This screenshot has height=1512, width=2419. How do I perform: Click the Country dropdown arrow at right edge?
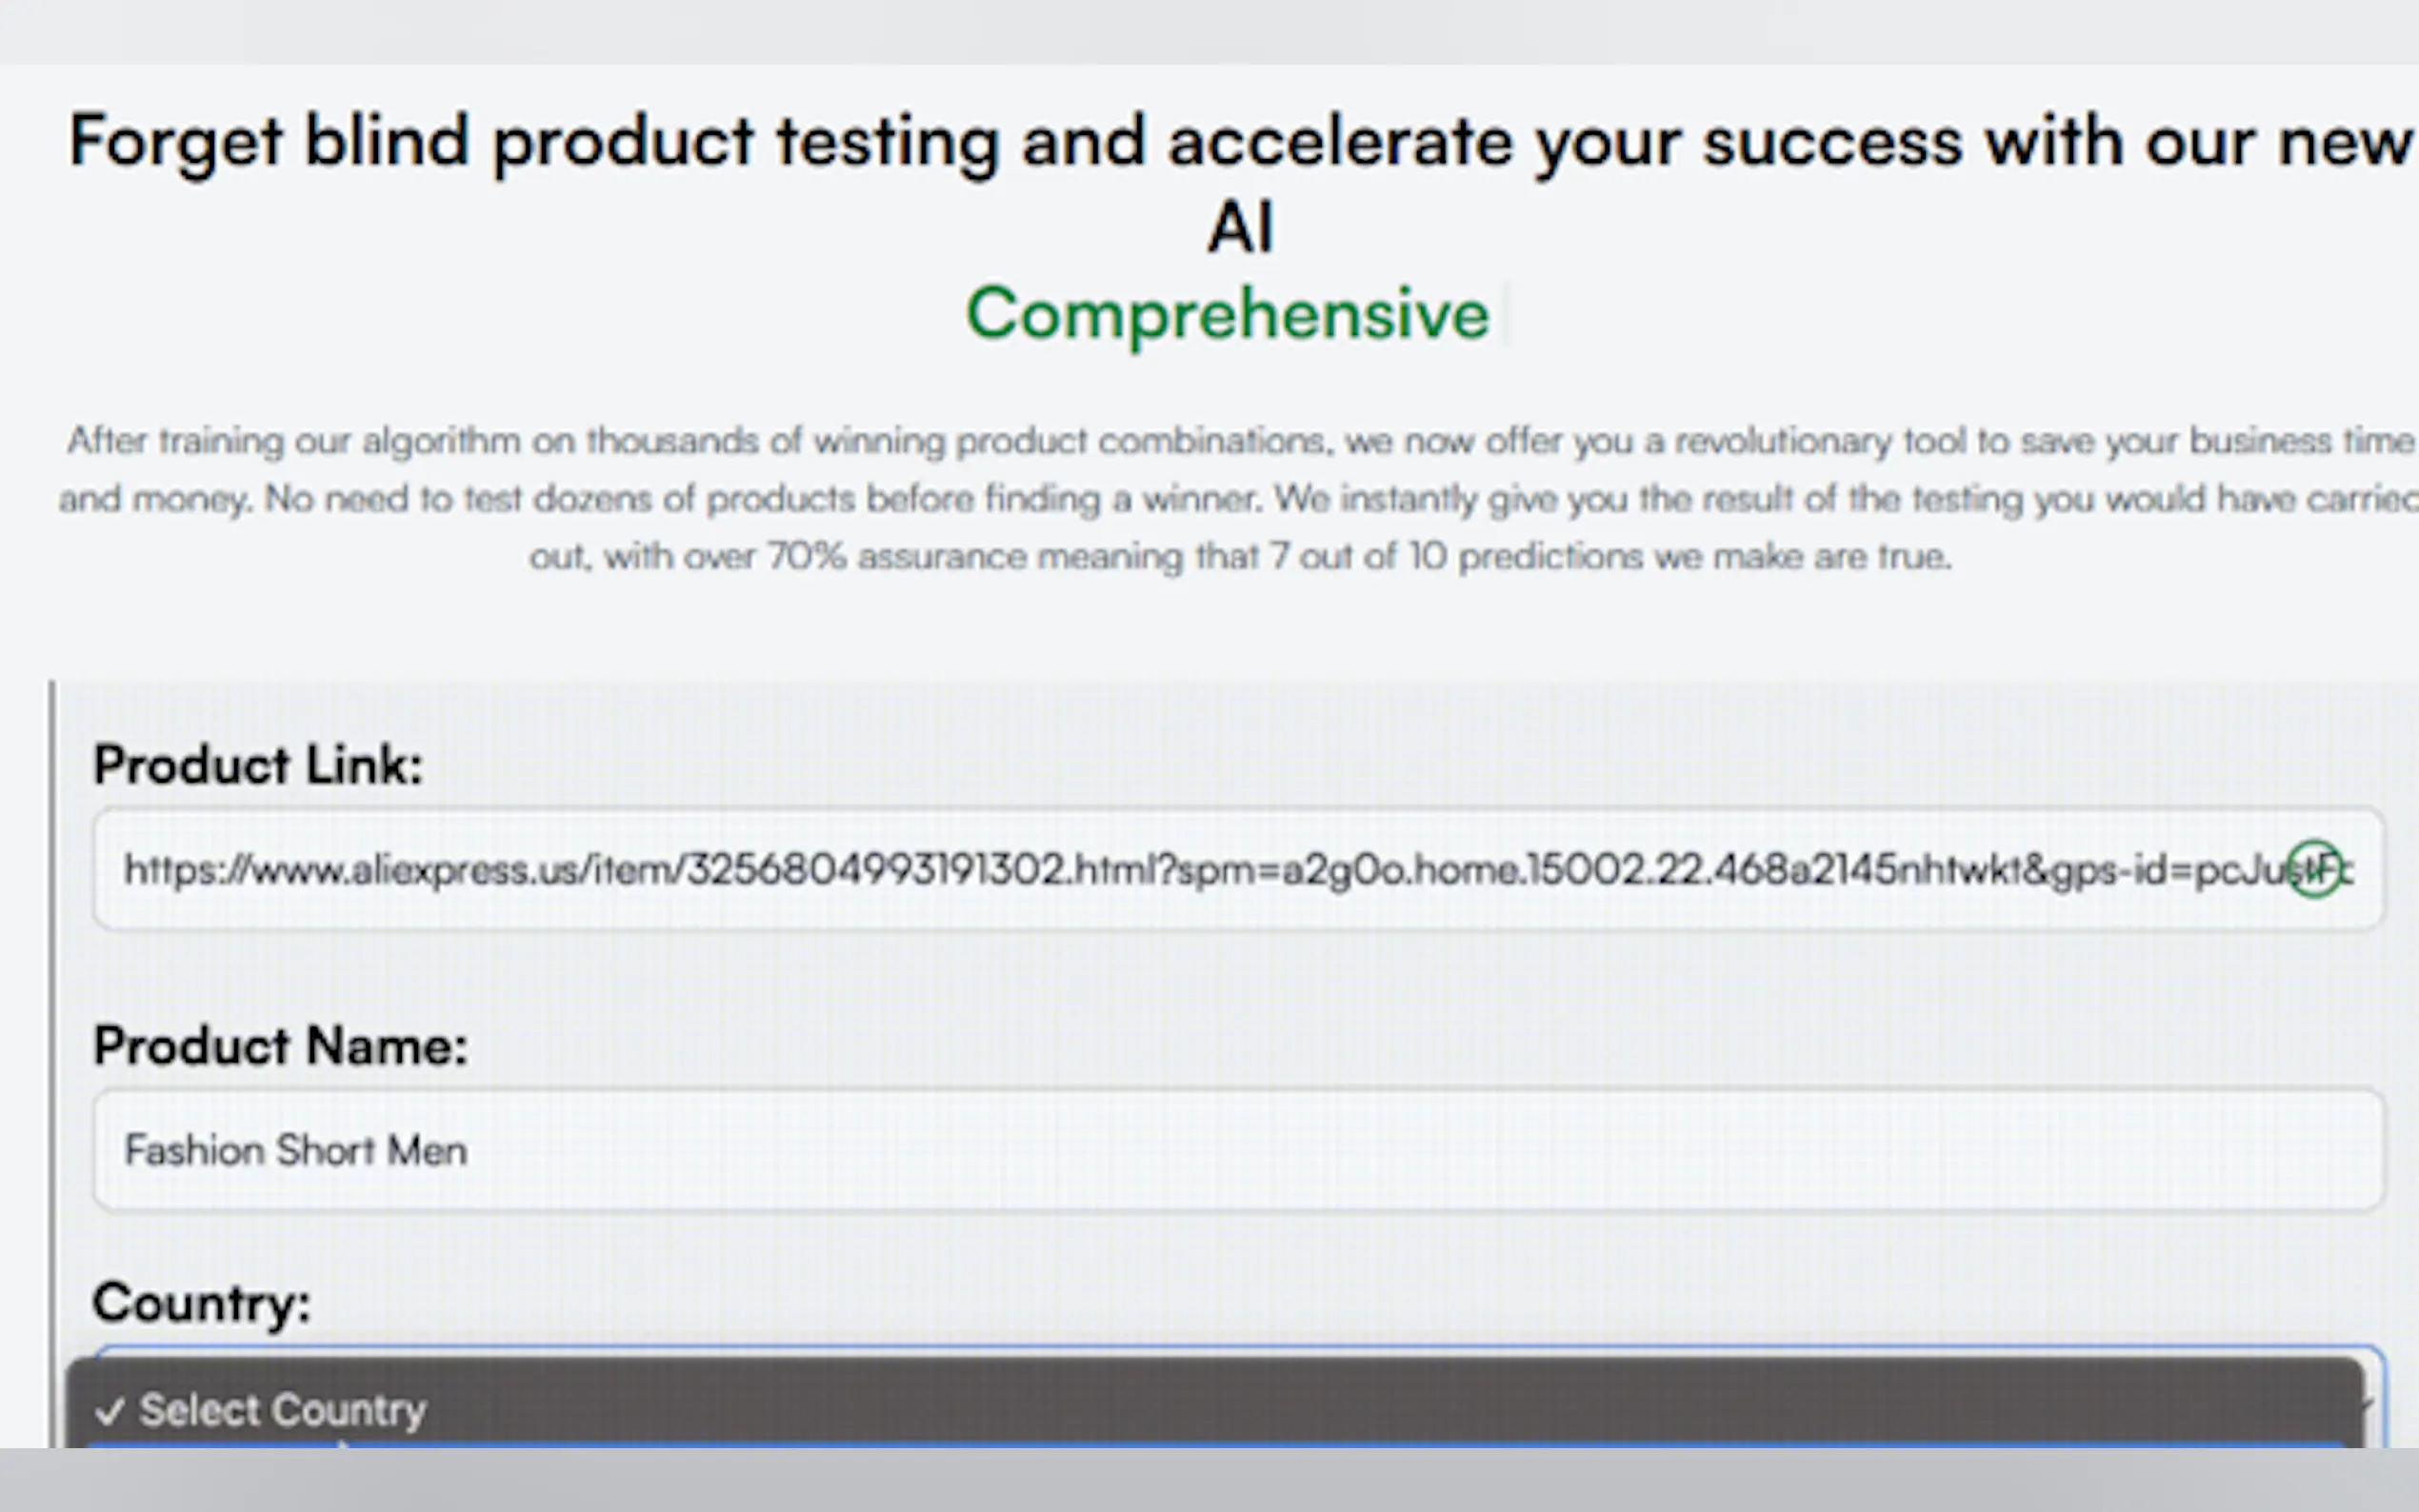pos(2366,1404)
